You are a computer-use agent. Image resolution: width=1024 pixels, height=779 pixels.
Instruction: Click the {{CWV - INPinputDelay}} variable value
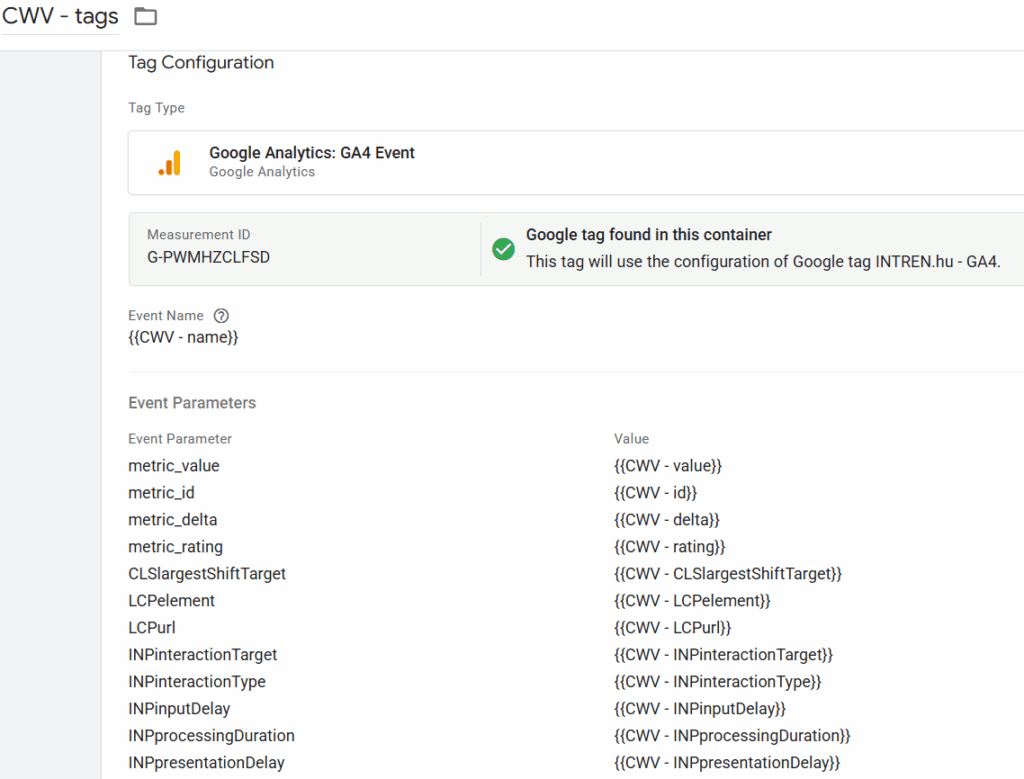[699, 708]
